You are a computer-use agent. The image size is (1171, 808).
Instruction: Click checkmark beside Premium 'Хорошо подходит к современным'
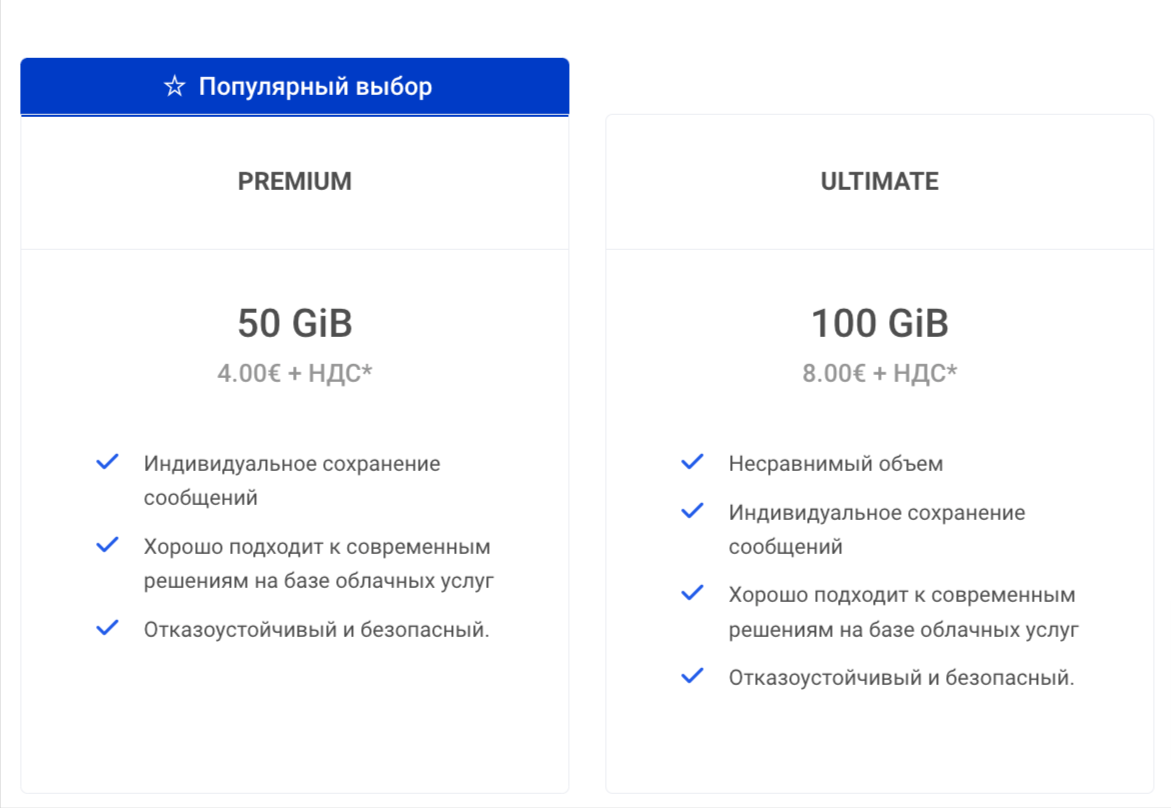pos(108,544)
